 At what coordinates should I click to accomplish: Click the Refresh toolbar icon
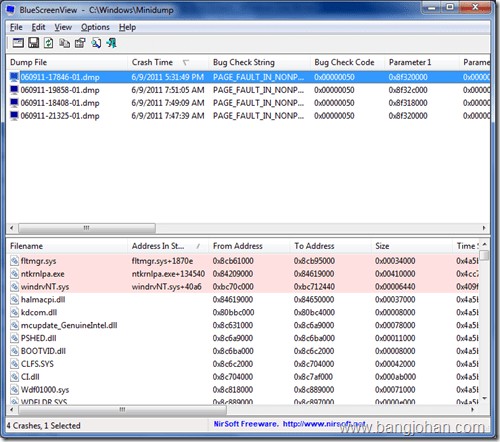click(49, 43)
